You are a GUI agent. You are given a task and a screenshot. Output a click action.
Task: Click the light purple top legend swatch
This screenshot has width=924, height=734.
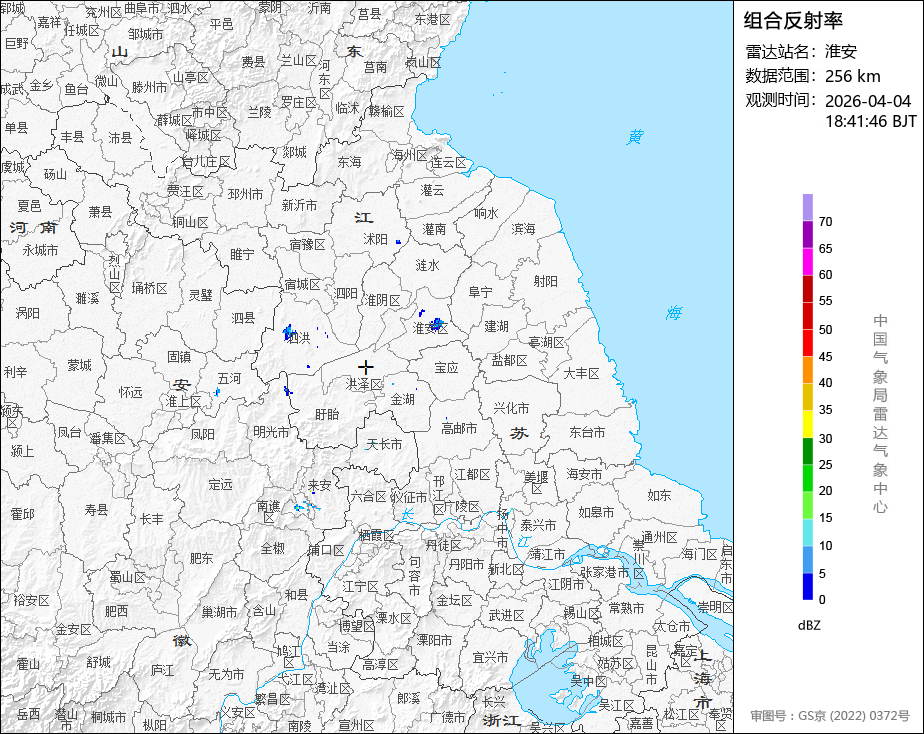point(807,207)
